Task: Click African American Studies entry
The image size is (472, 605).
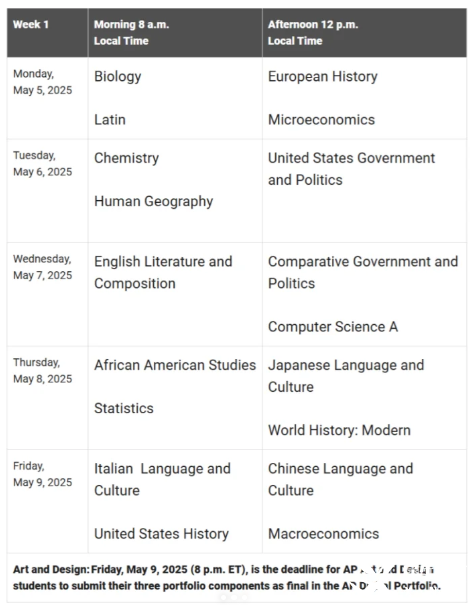Action: click(175, 365)
